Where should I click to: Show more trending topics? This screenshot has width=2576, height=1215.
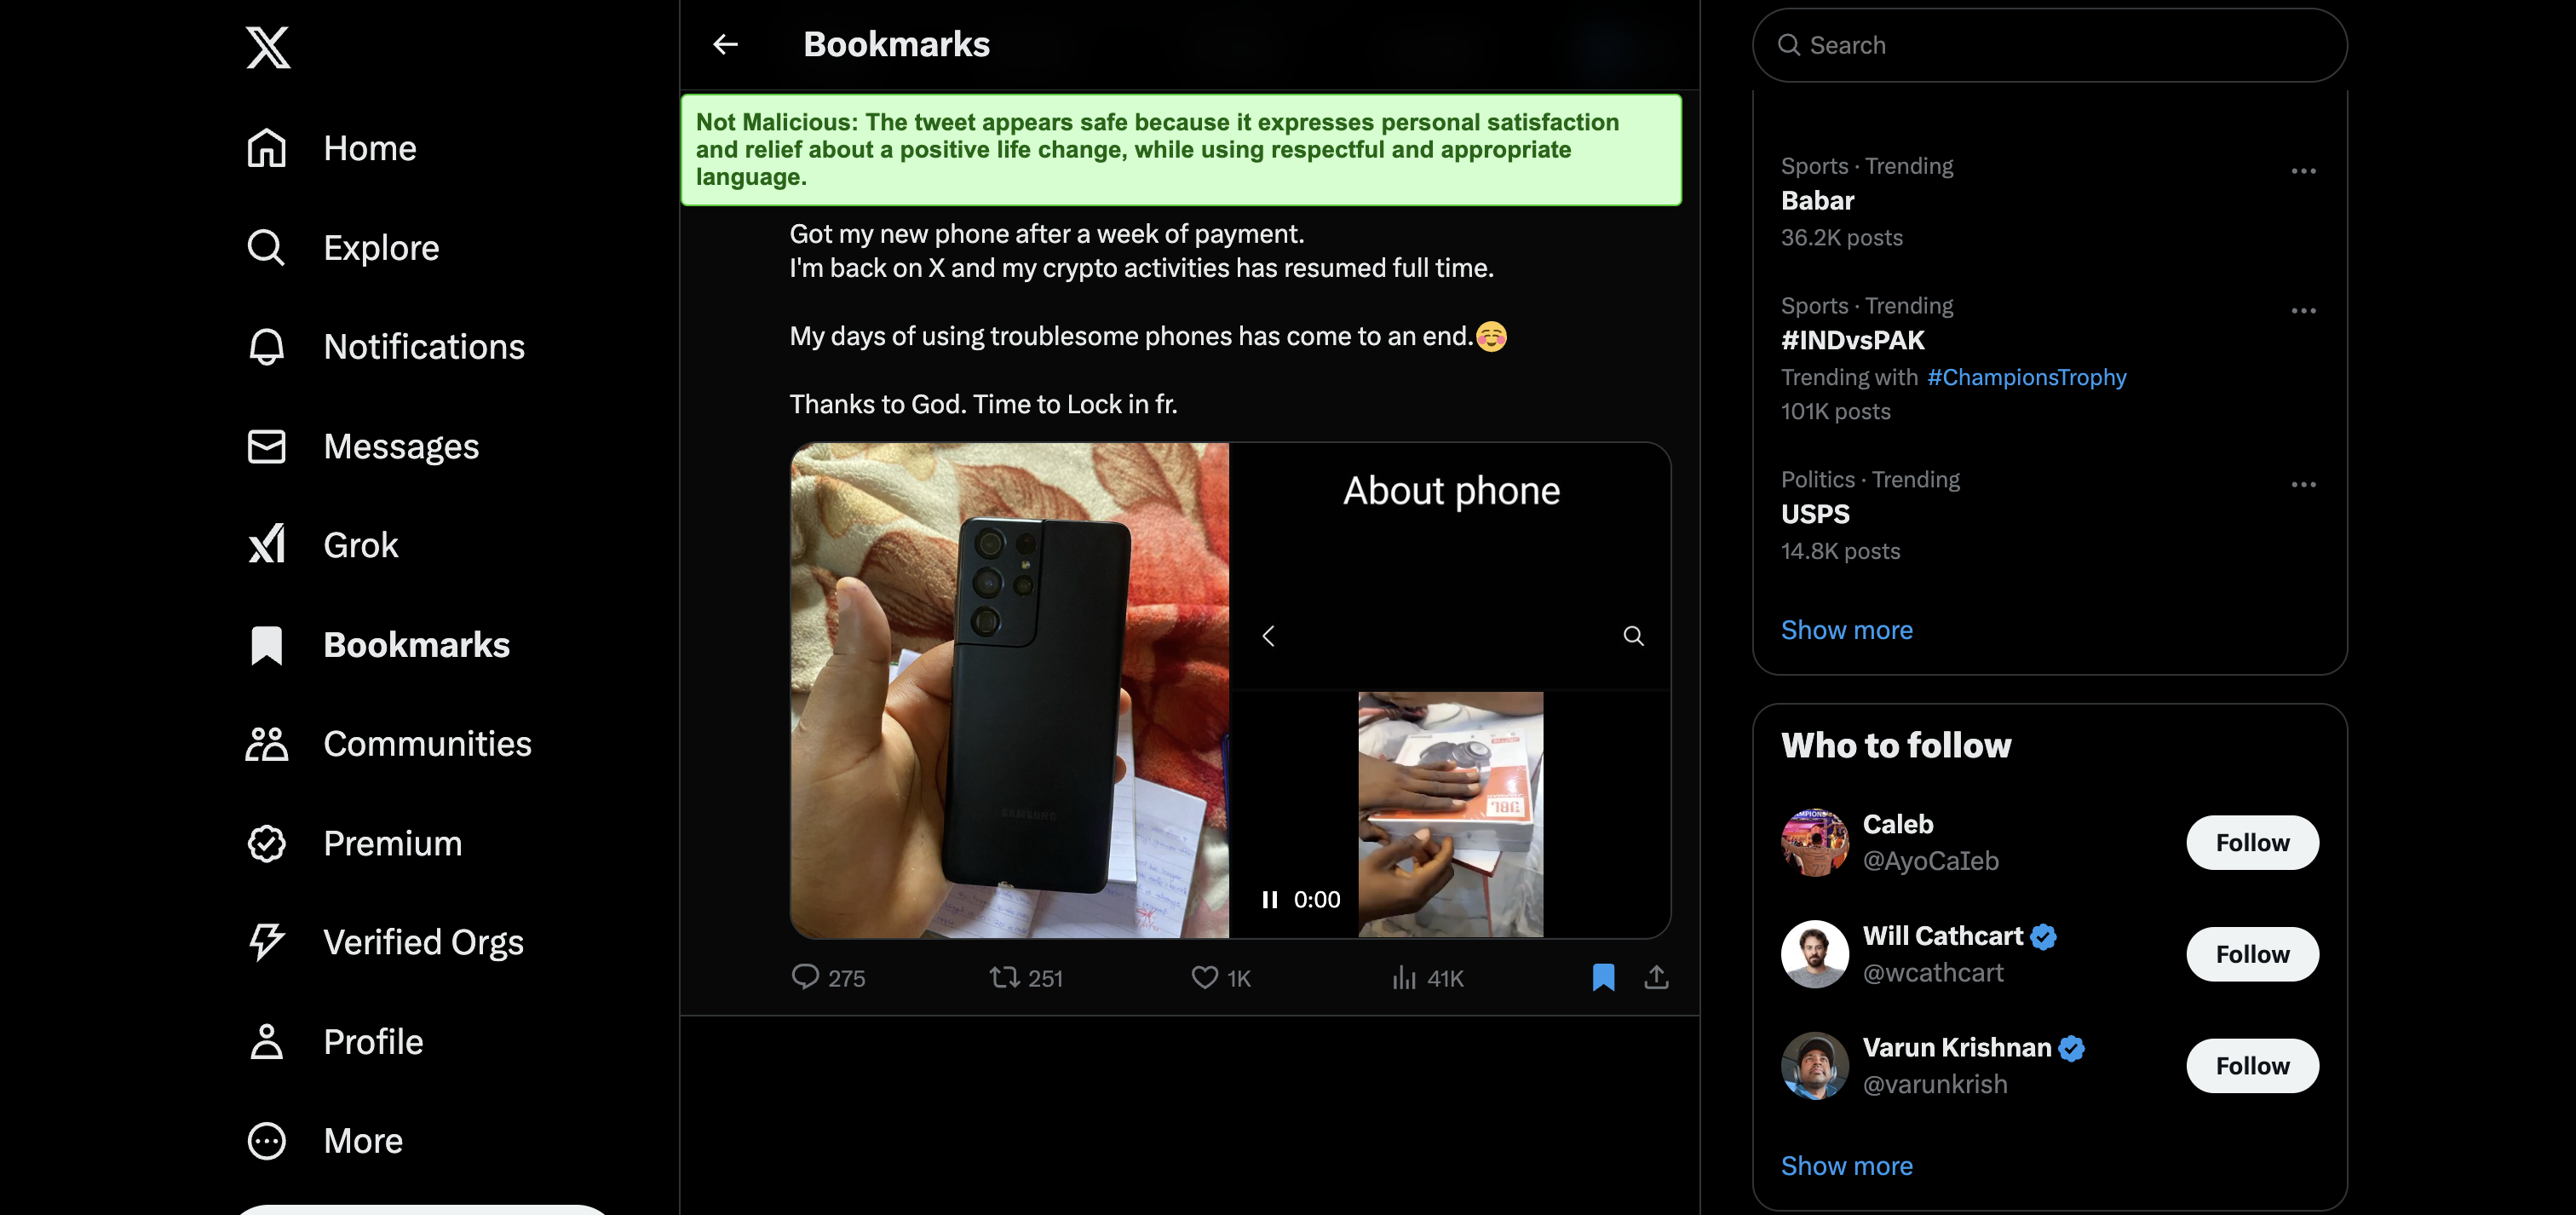coord(1846,630)
